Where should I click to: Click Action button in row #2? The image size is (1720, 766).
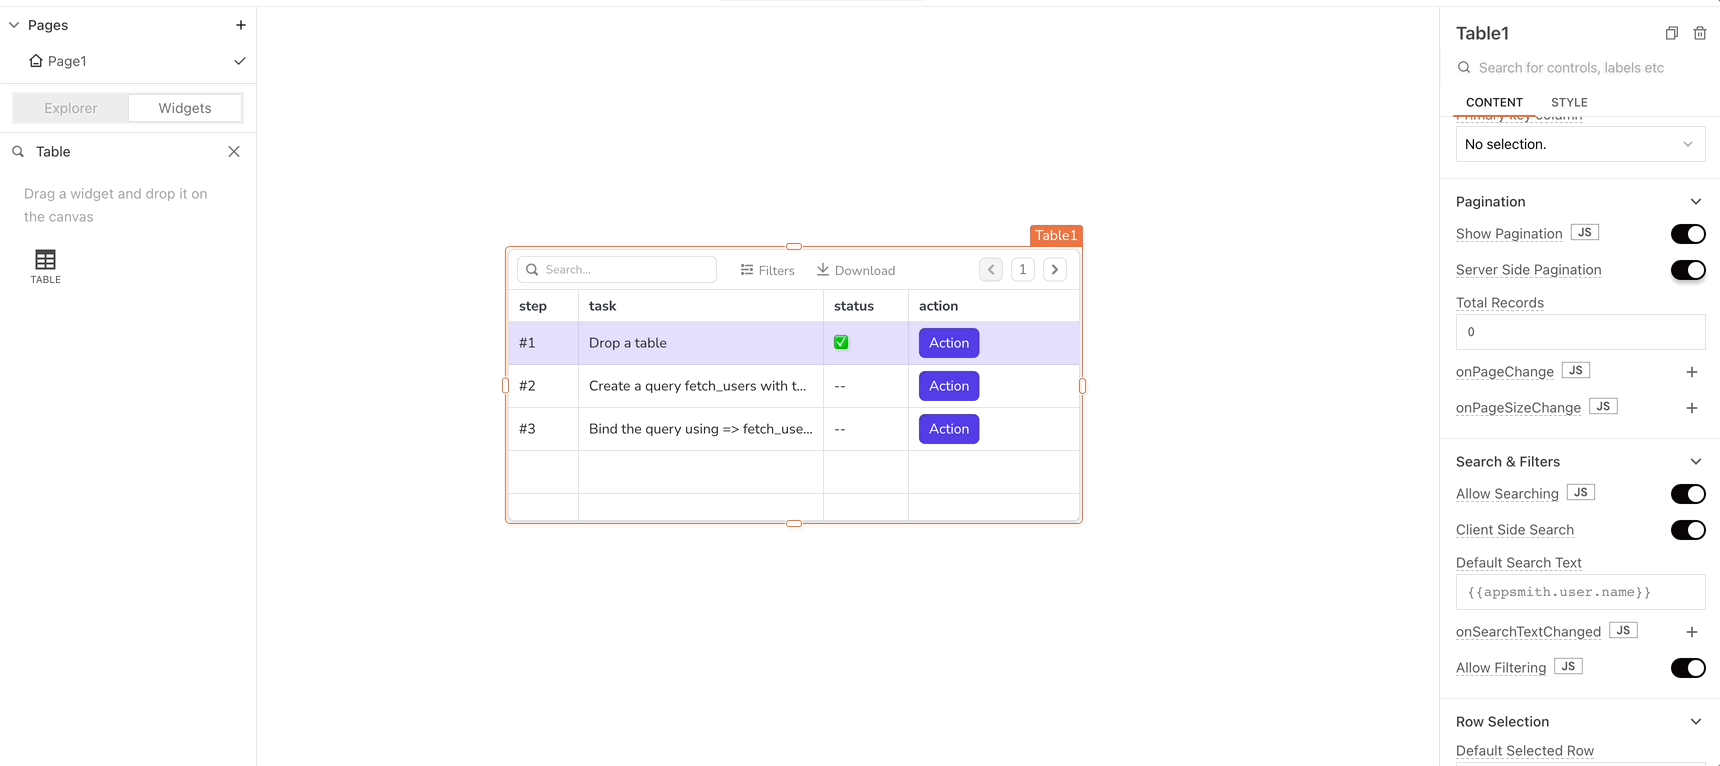click(x=949, y=386)
